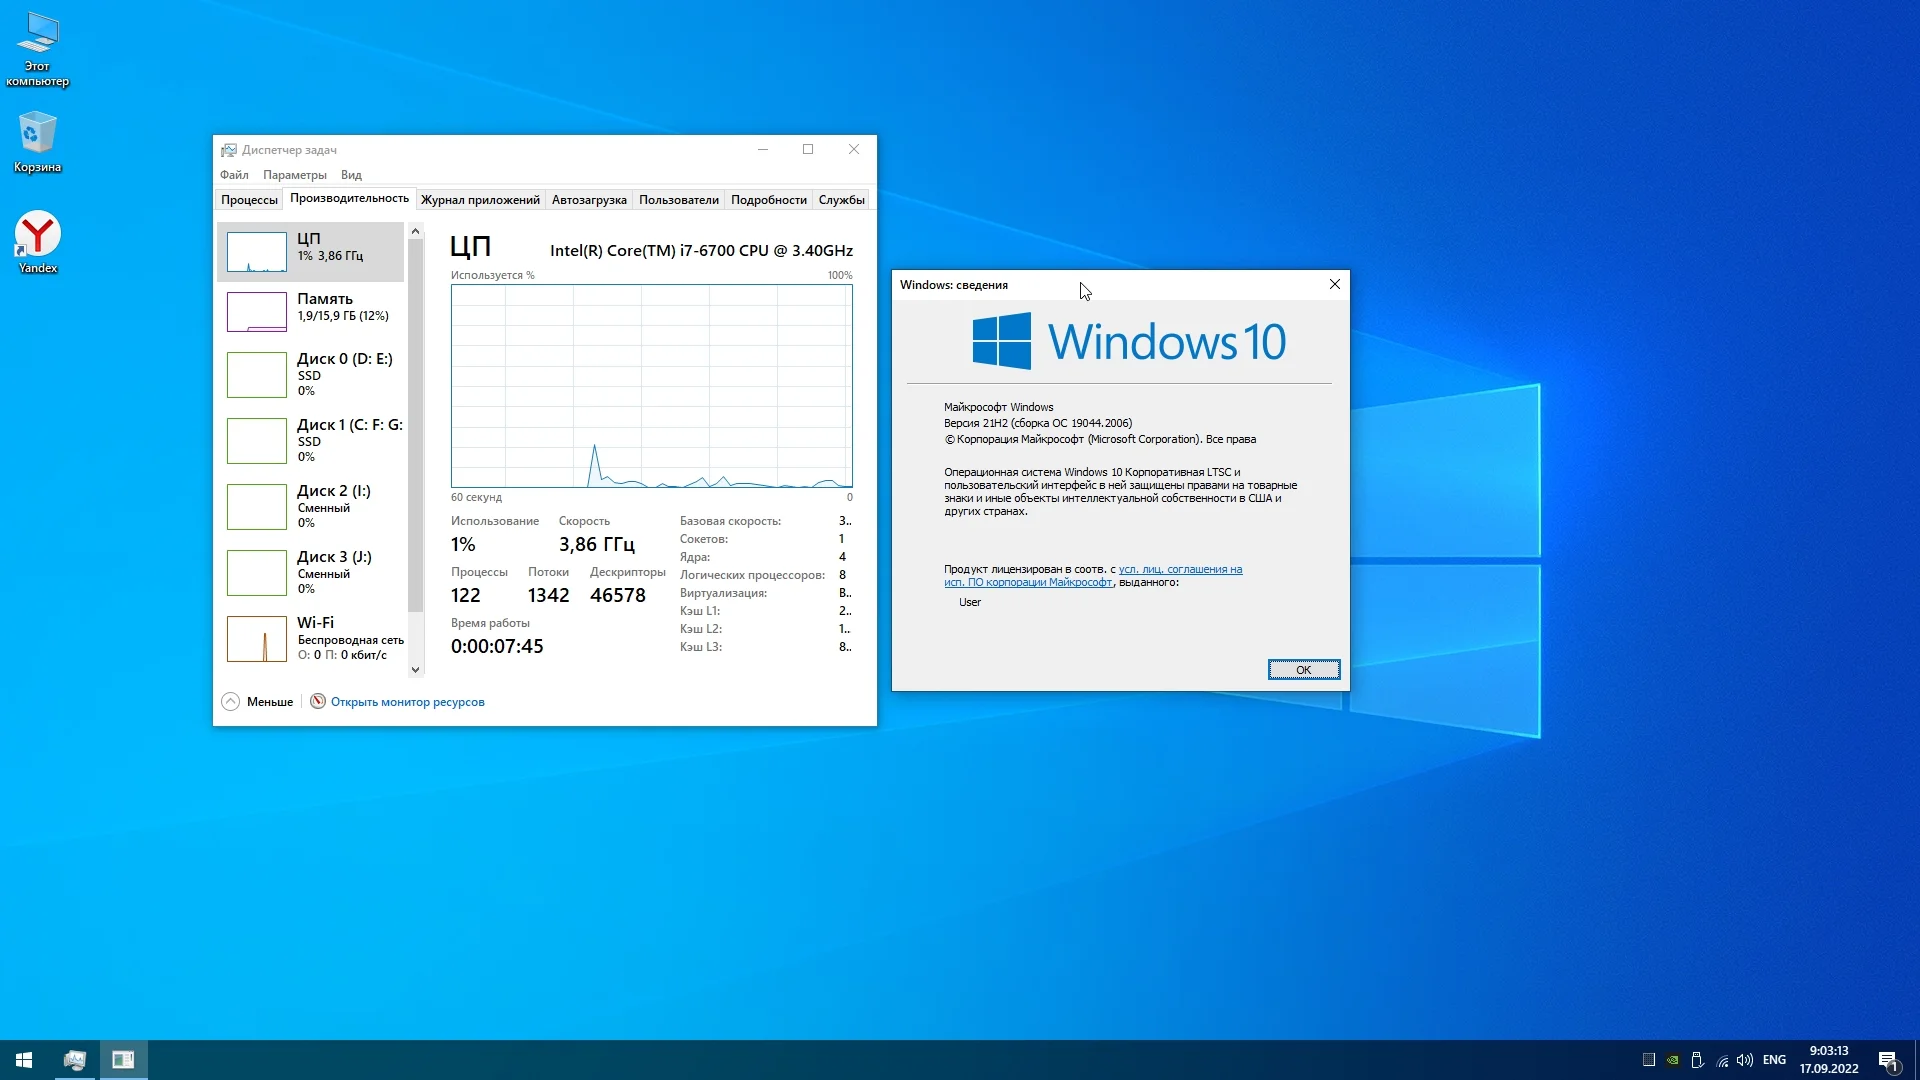Open the 'Файл' menu

click(234, 175)
